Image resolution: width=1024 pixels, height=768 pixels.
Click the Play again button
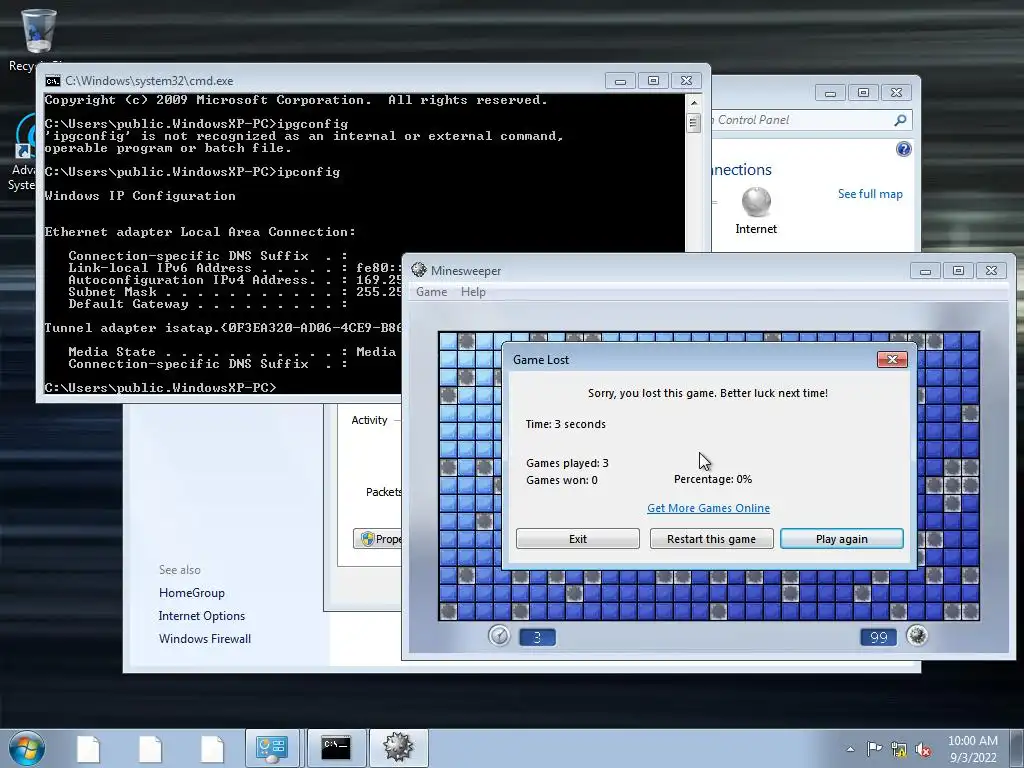coord(842,539)
